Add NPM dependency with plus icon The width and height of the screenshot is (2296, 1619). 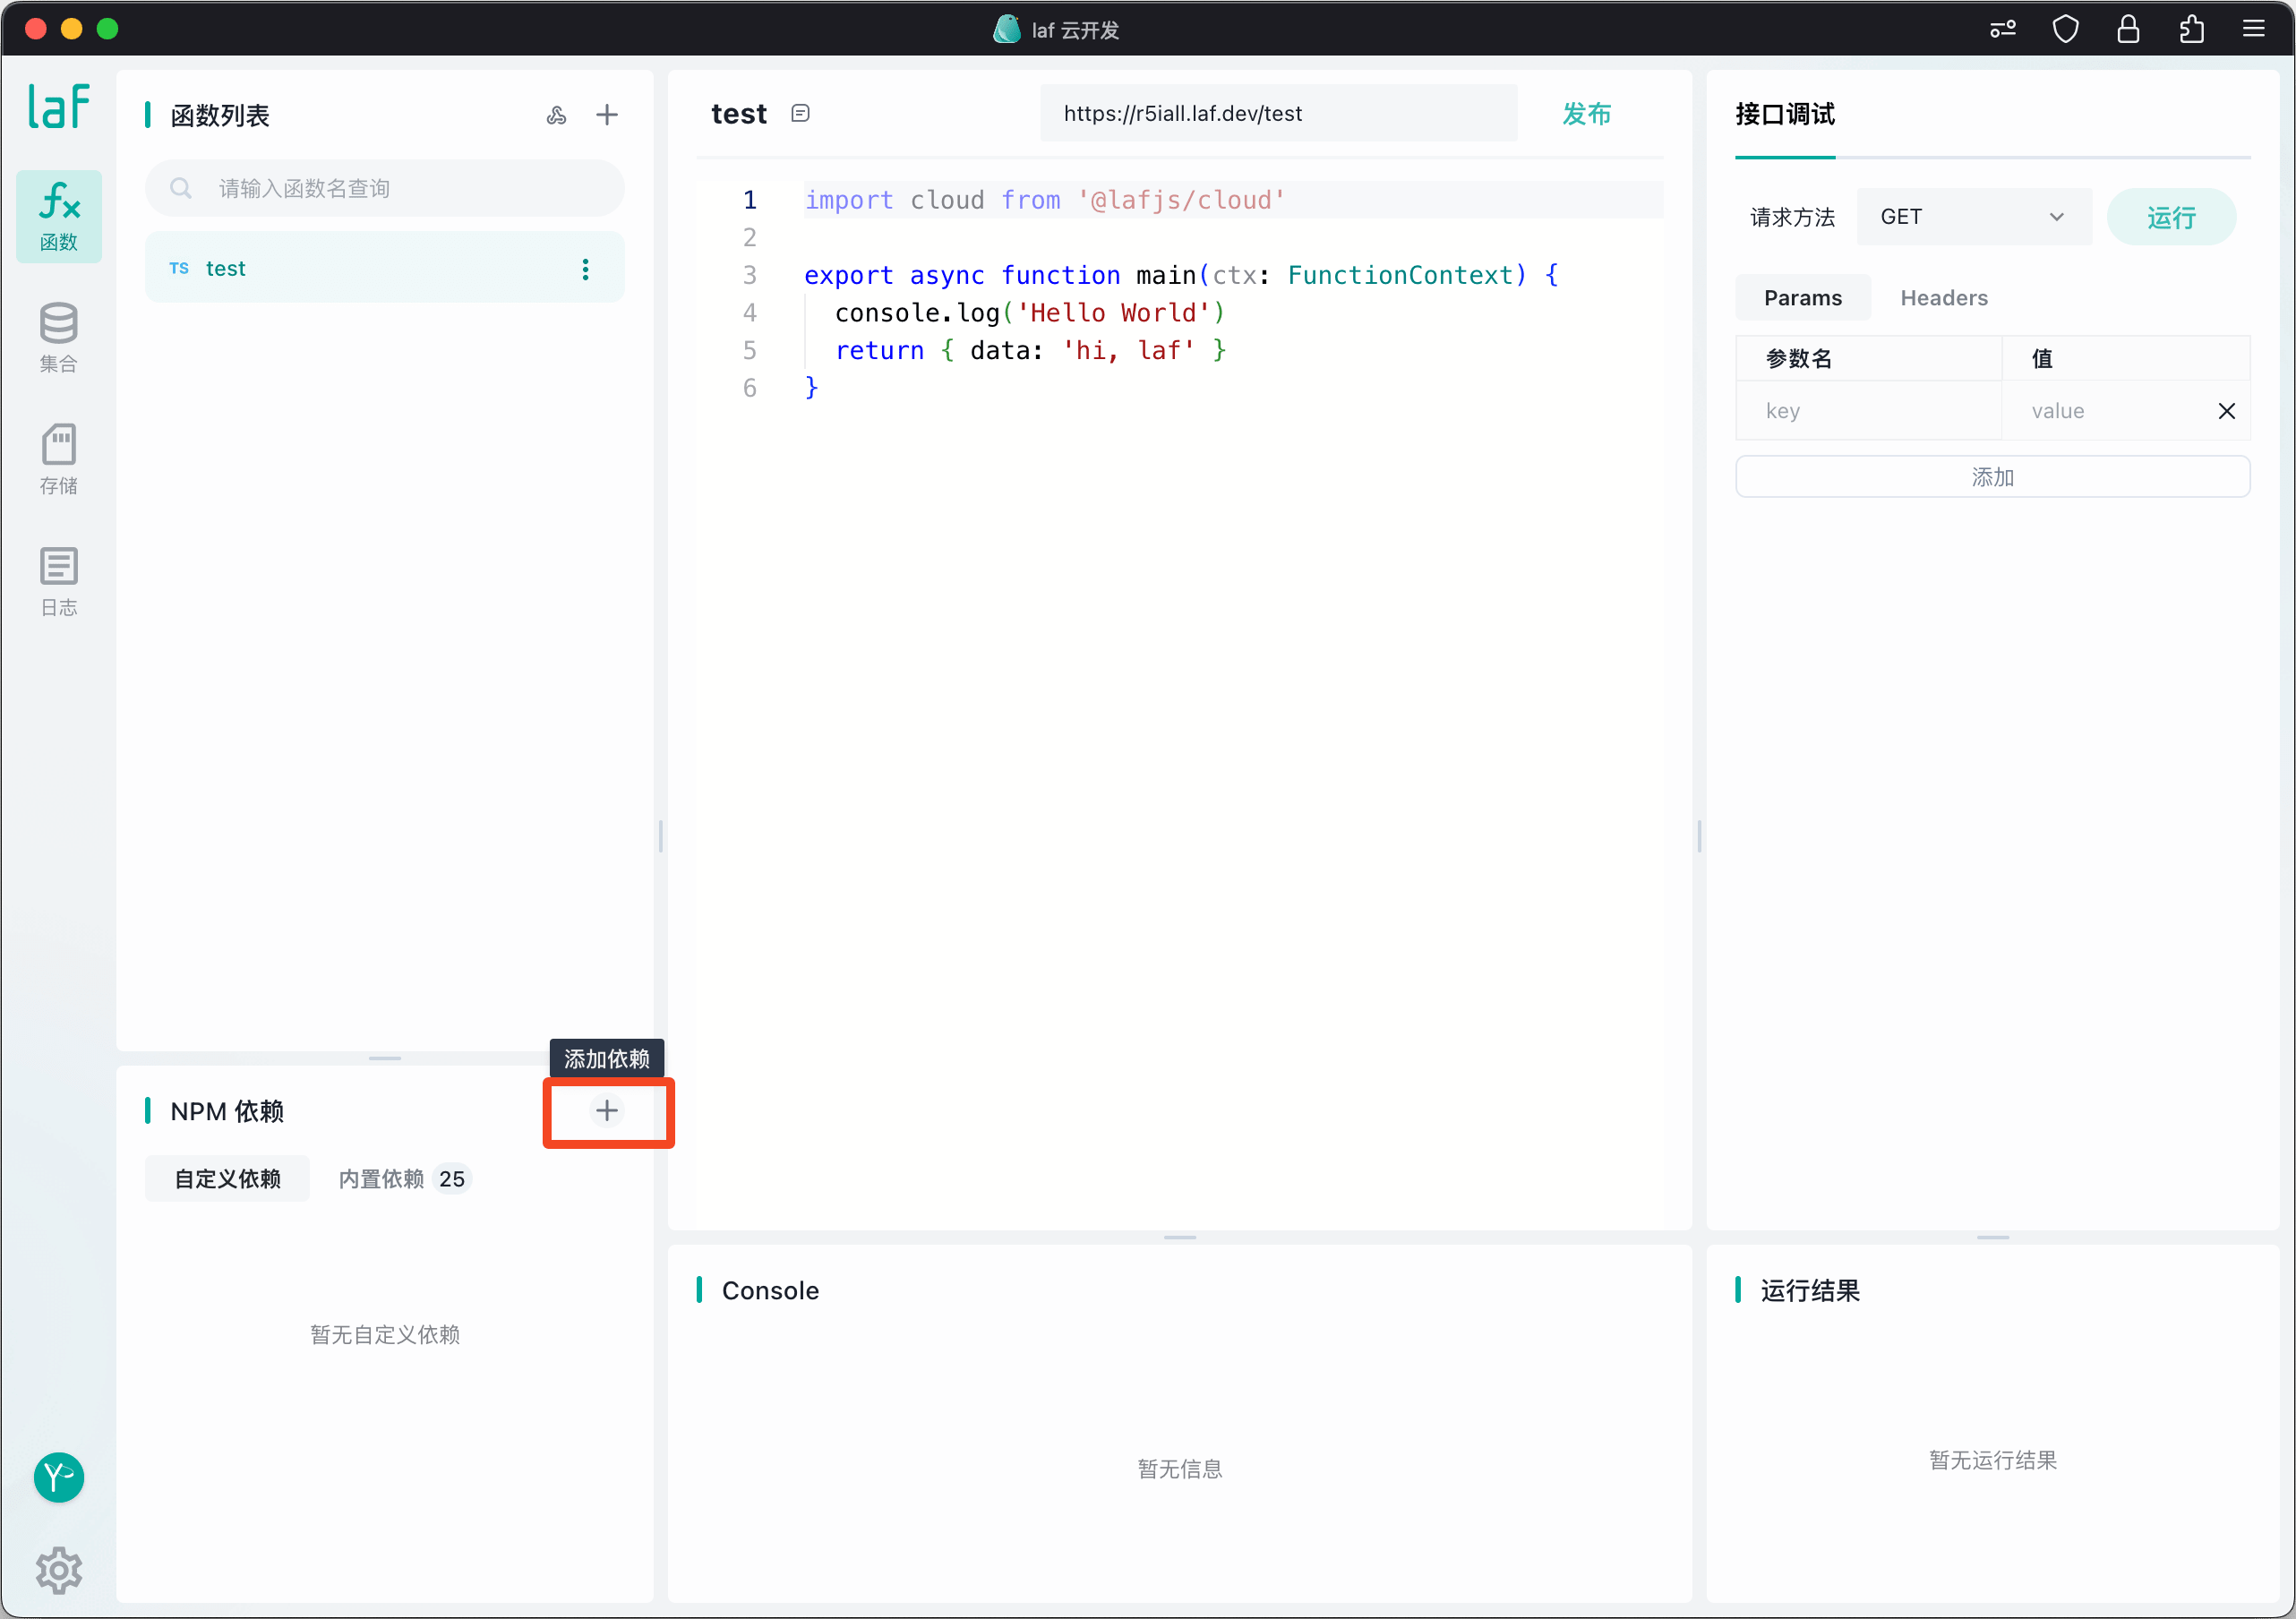click(x=607, y=1110)
